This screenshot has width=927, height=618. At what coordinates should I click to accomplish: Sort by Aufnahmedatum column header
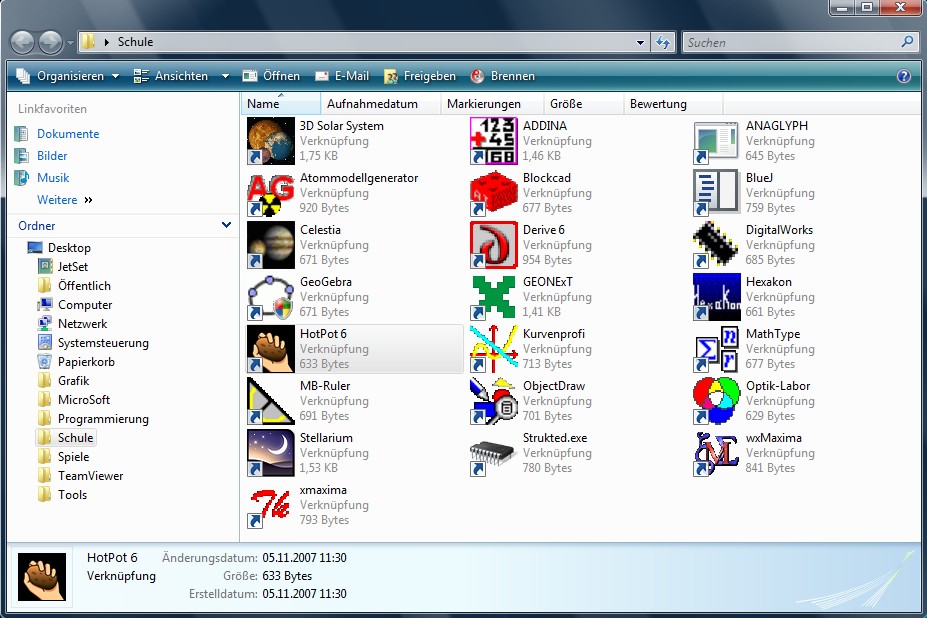click(x=381, y=103)
